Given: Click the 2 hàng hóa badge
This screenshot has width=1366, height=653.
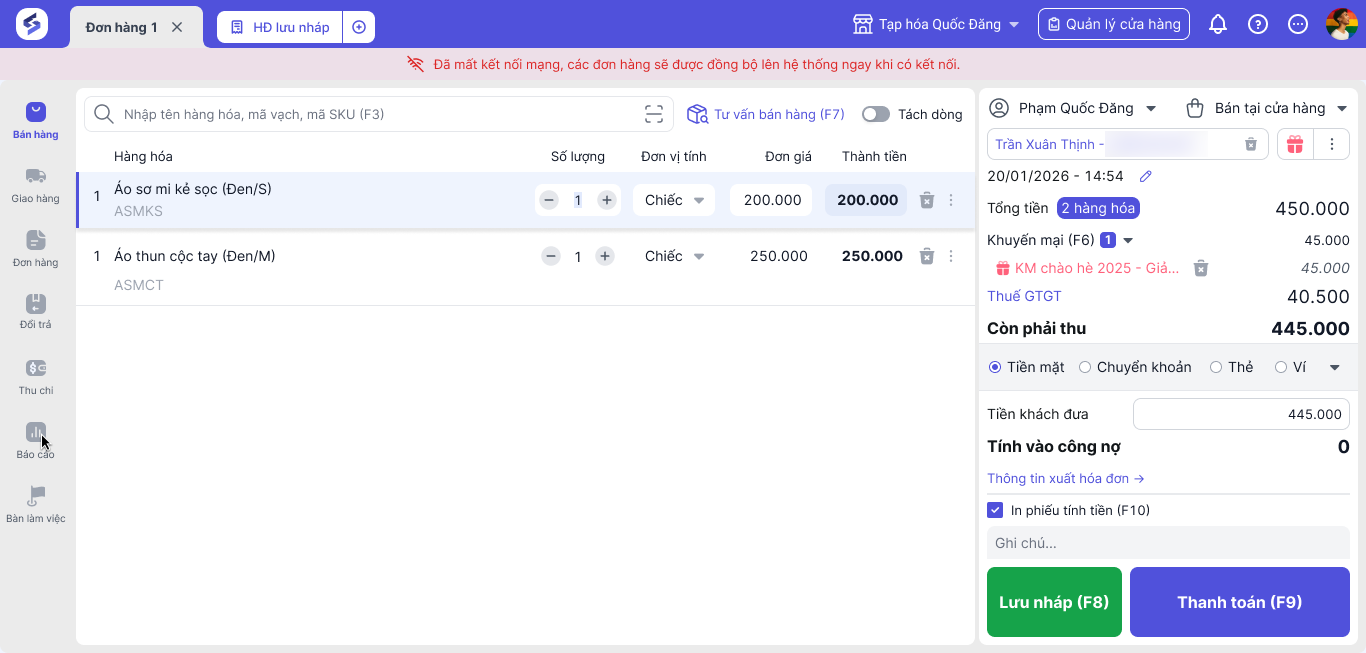Looking at the screenshot, I should (x=1098, y=208).
